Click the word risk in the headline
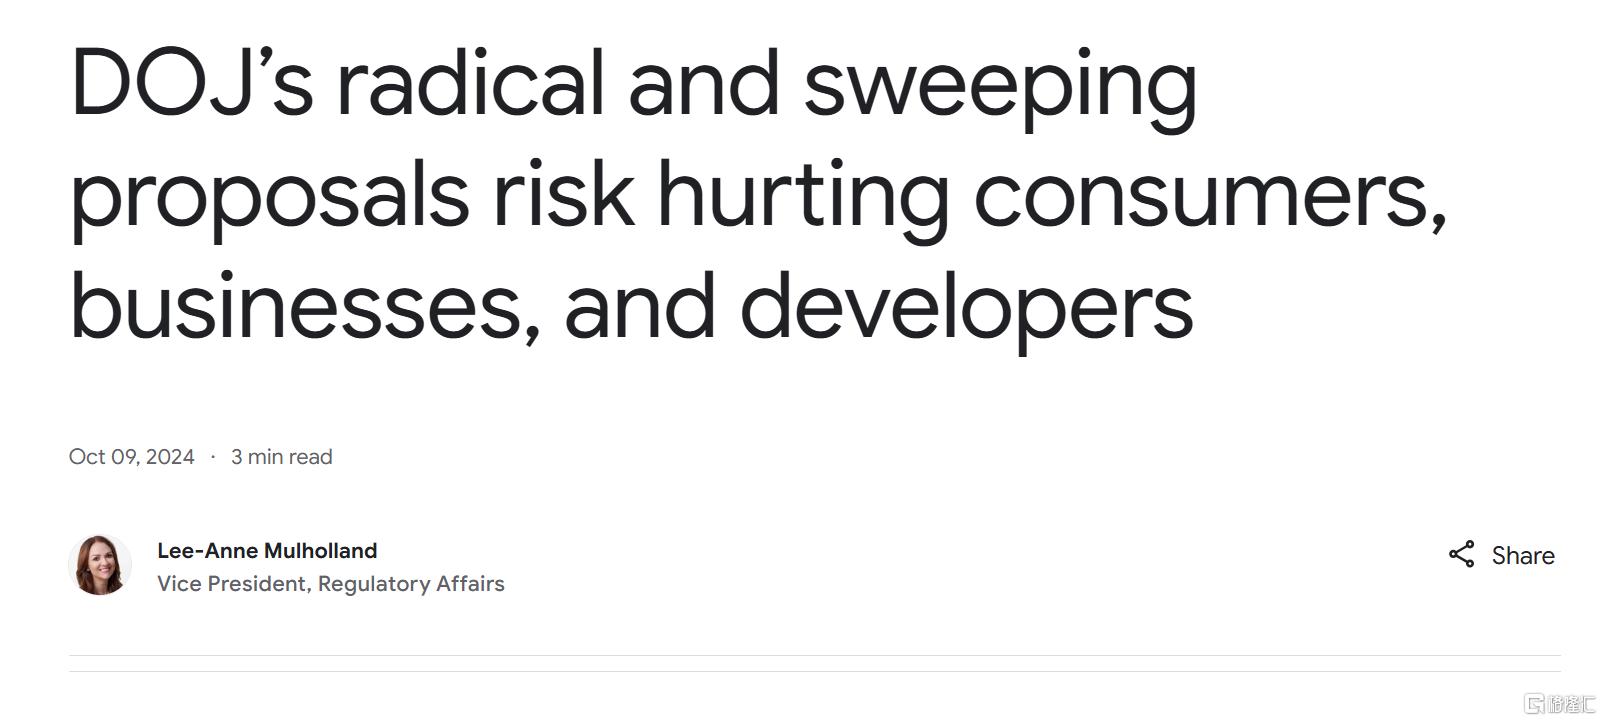This screenshot has width=1603, height=721. pyautogui.click(x=563, y=193)
